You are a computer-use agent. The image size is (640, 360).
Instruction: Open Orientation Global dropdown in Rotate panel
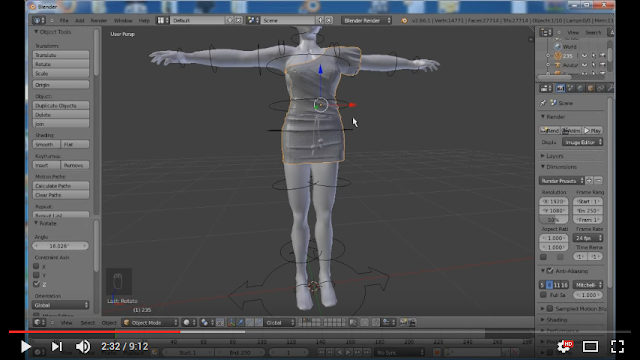click(60, 305)
